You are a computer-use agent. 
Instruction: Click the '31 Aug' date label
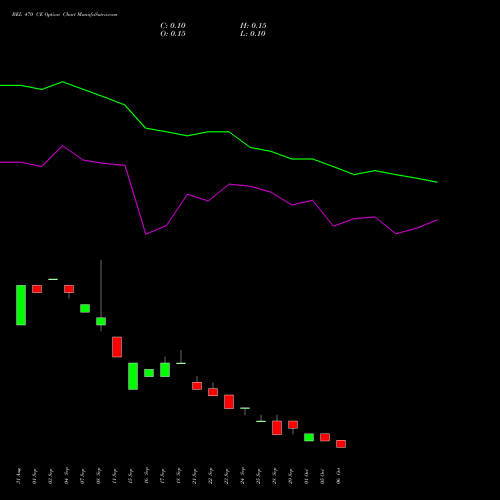point(19,476)
